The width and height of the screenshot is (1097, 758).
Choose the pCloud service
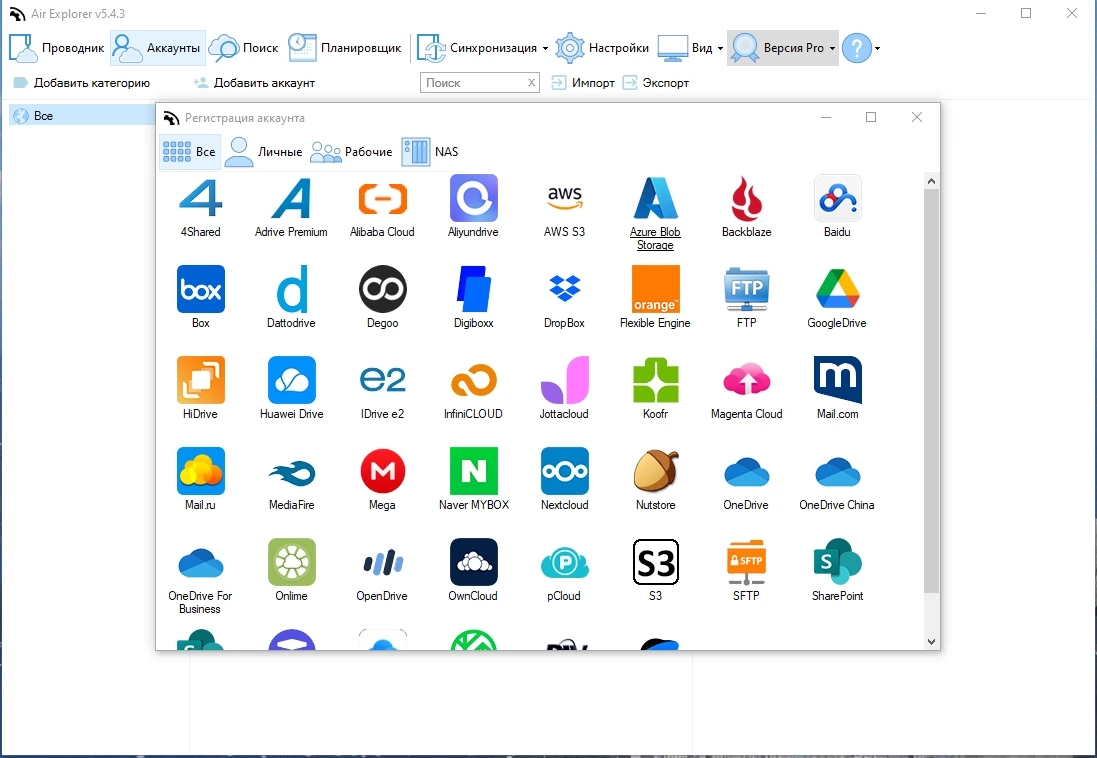[x=565, y=562]
